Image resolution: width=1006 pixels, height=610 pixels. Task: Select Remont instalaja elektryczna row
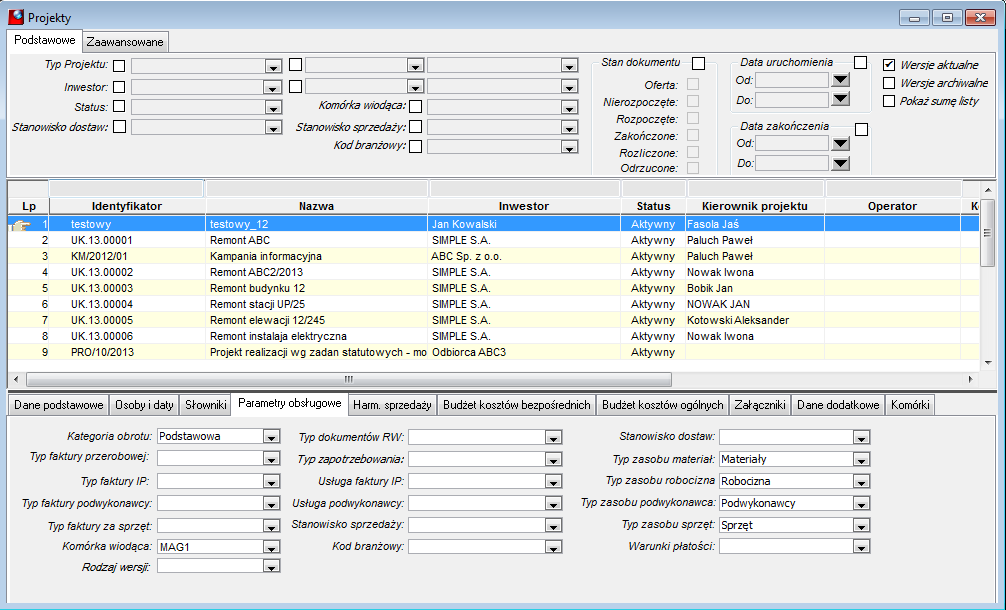[494, 336]
